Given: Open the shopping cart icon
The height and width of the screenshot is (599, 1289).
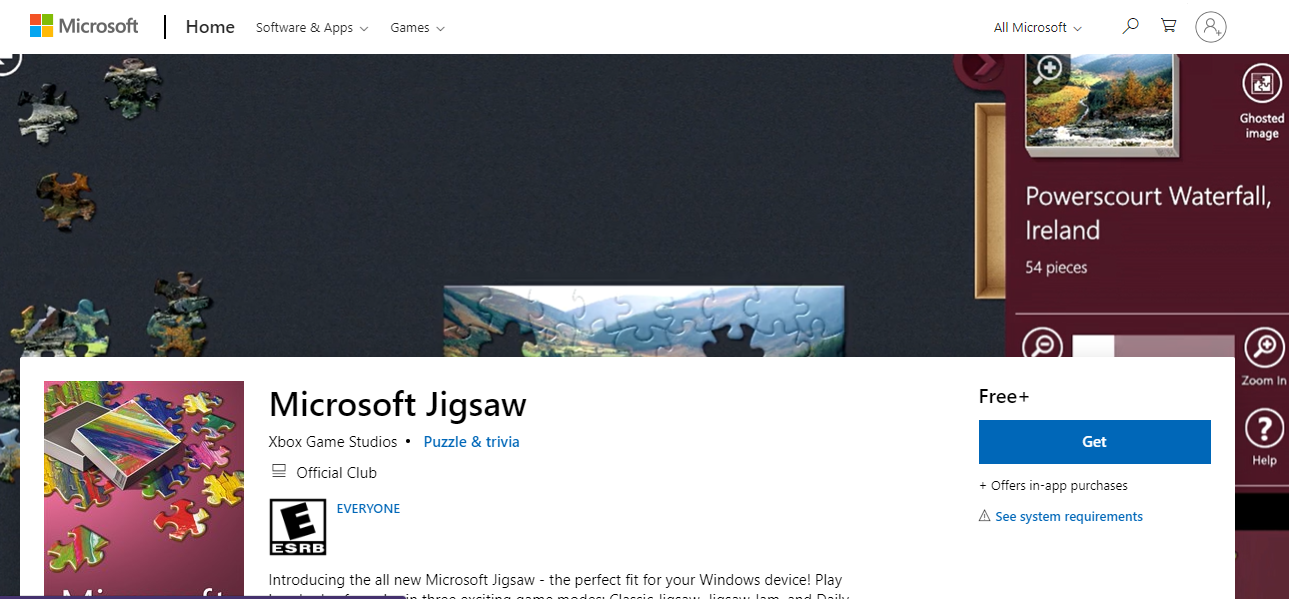Looking at the screenshot, I should click(x=1168, y=26).
